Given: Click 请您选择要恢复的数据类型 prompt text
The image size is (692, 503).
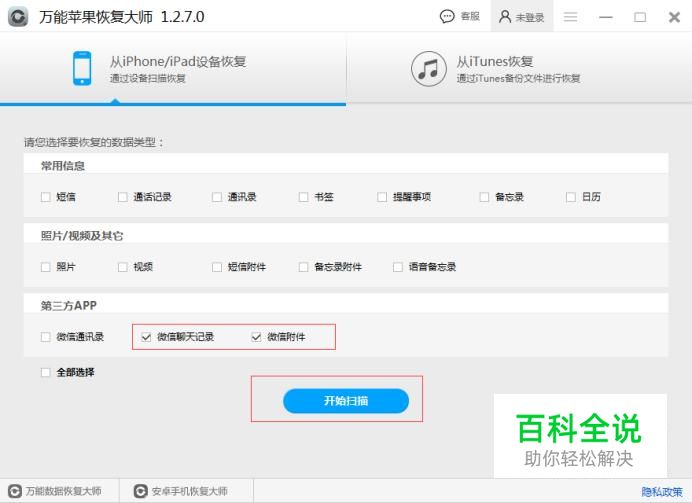Looking at the screenshot, I should click(94, 142).
